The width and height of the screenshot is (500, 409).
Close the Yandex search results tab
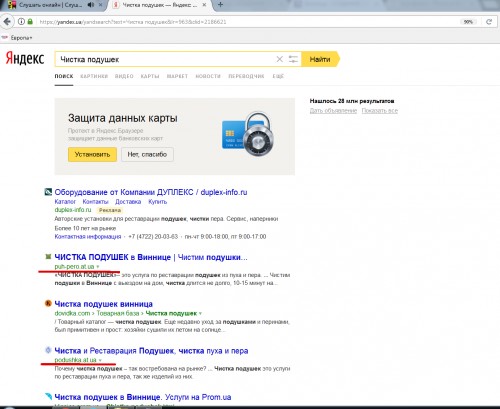[205, 5]
